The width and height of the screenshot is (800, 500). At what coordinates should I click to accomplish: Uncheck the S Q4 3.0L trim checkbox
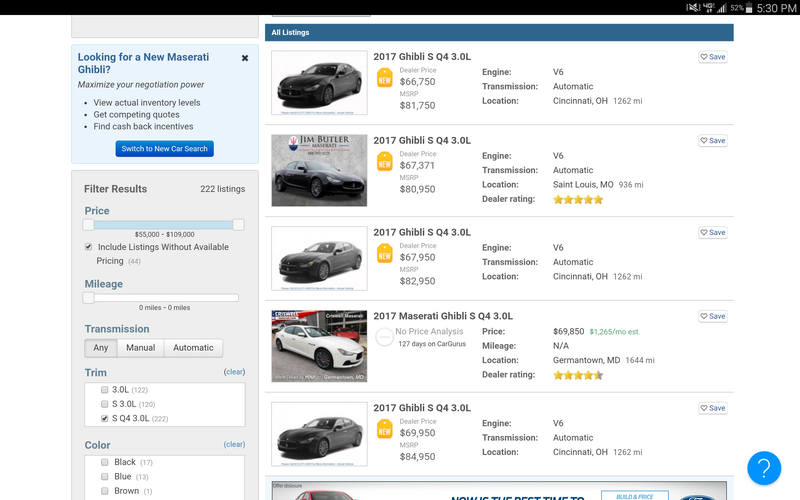[105, 418]
